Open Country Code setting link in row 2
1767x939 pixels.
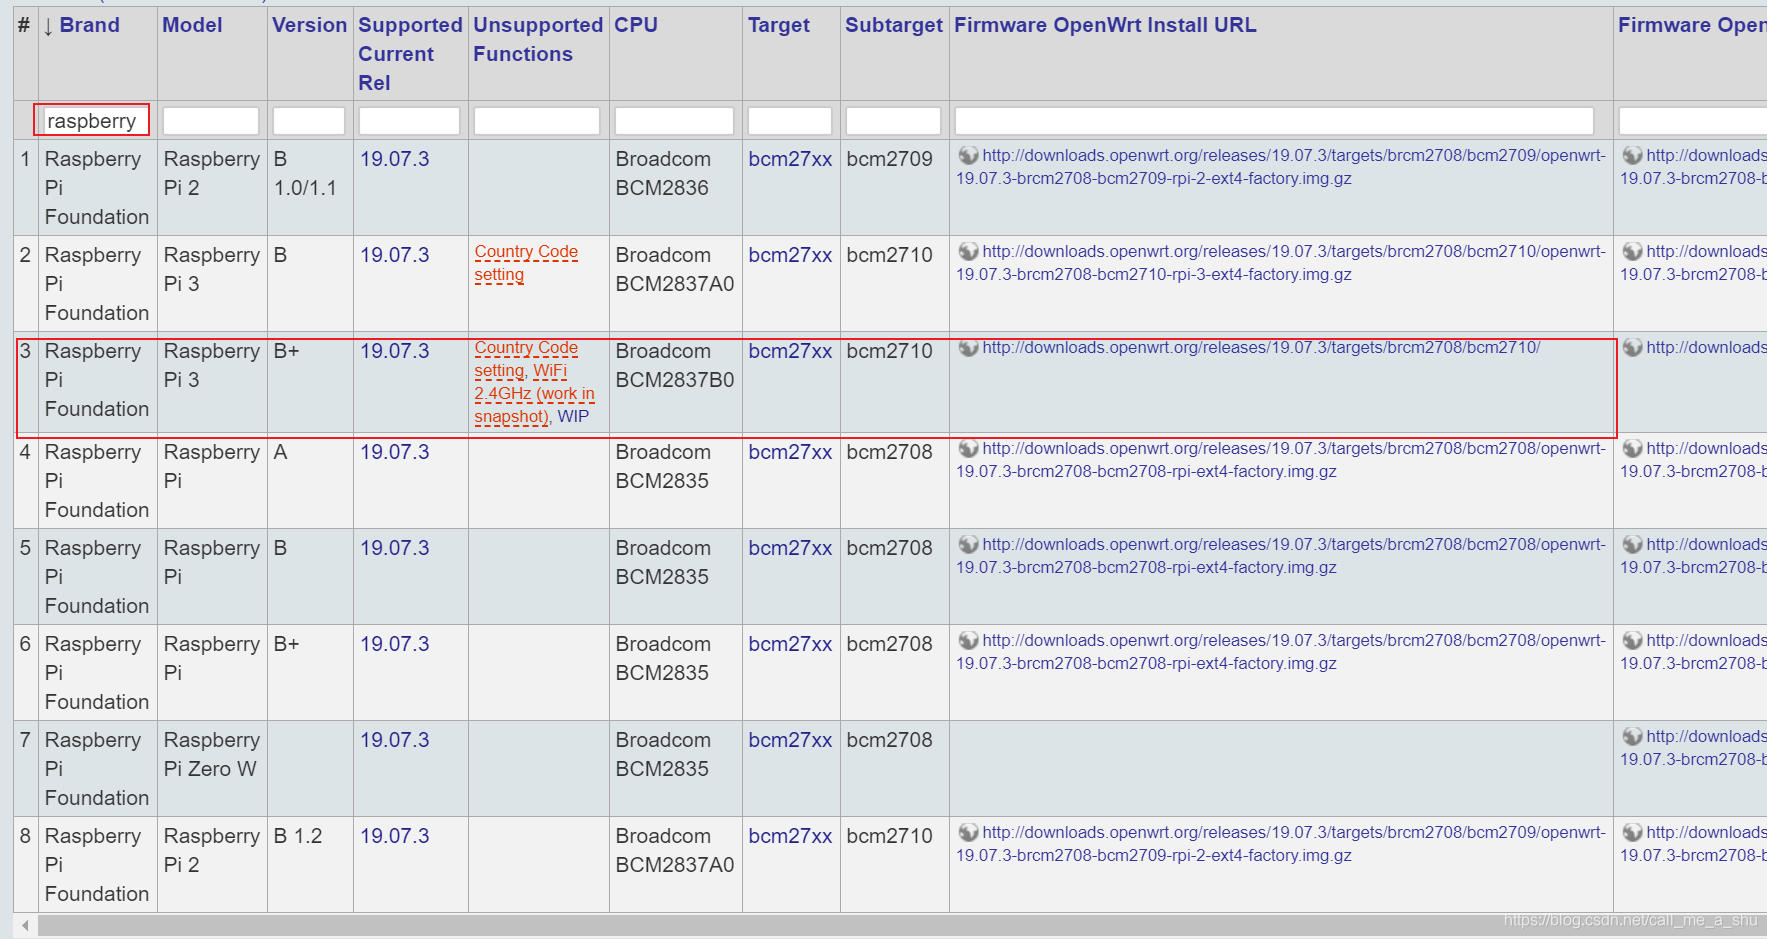tap(526, 263)
